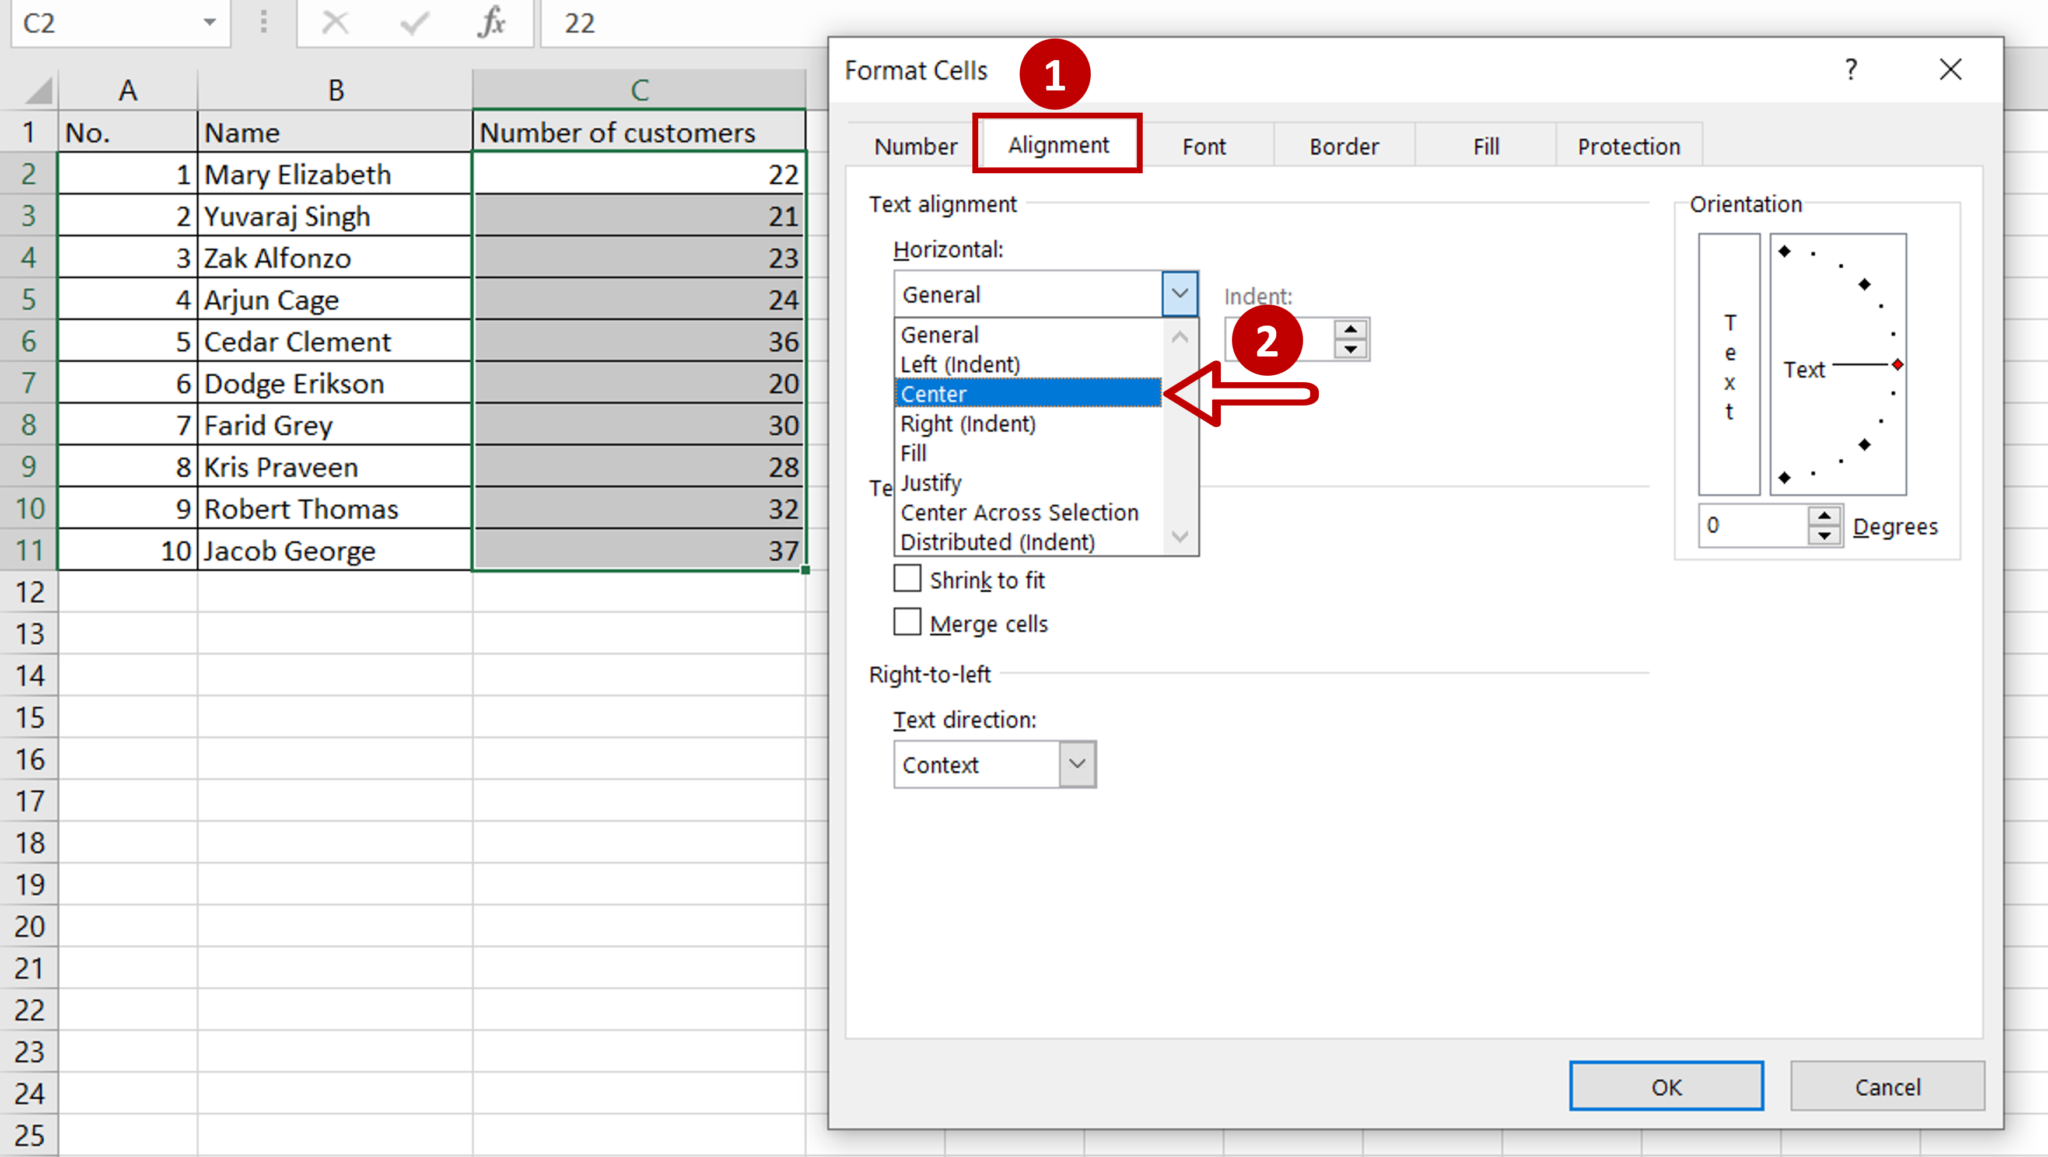Switch to the Font tab
Screen dimensions: 2048x1157
1203,145
